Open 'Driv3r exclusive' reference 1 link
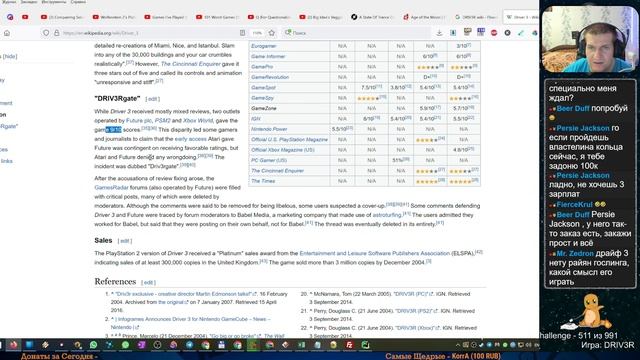Image resolution: width=640 pixels, height=360 pixels. (x=184, y=294)
